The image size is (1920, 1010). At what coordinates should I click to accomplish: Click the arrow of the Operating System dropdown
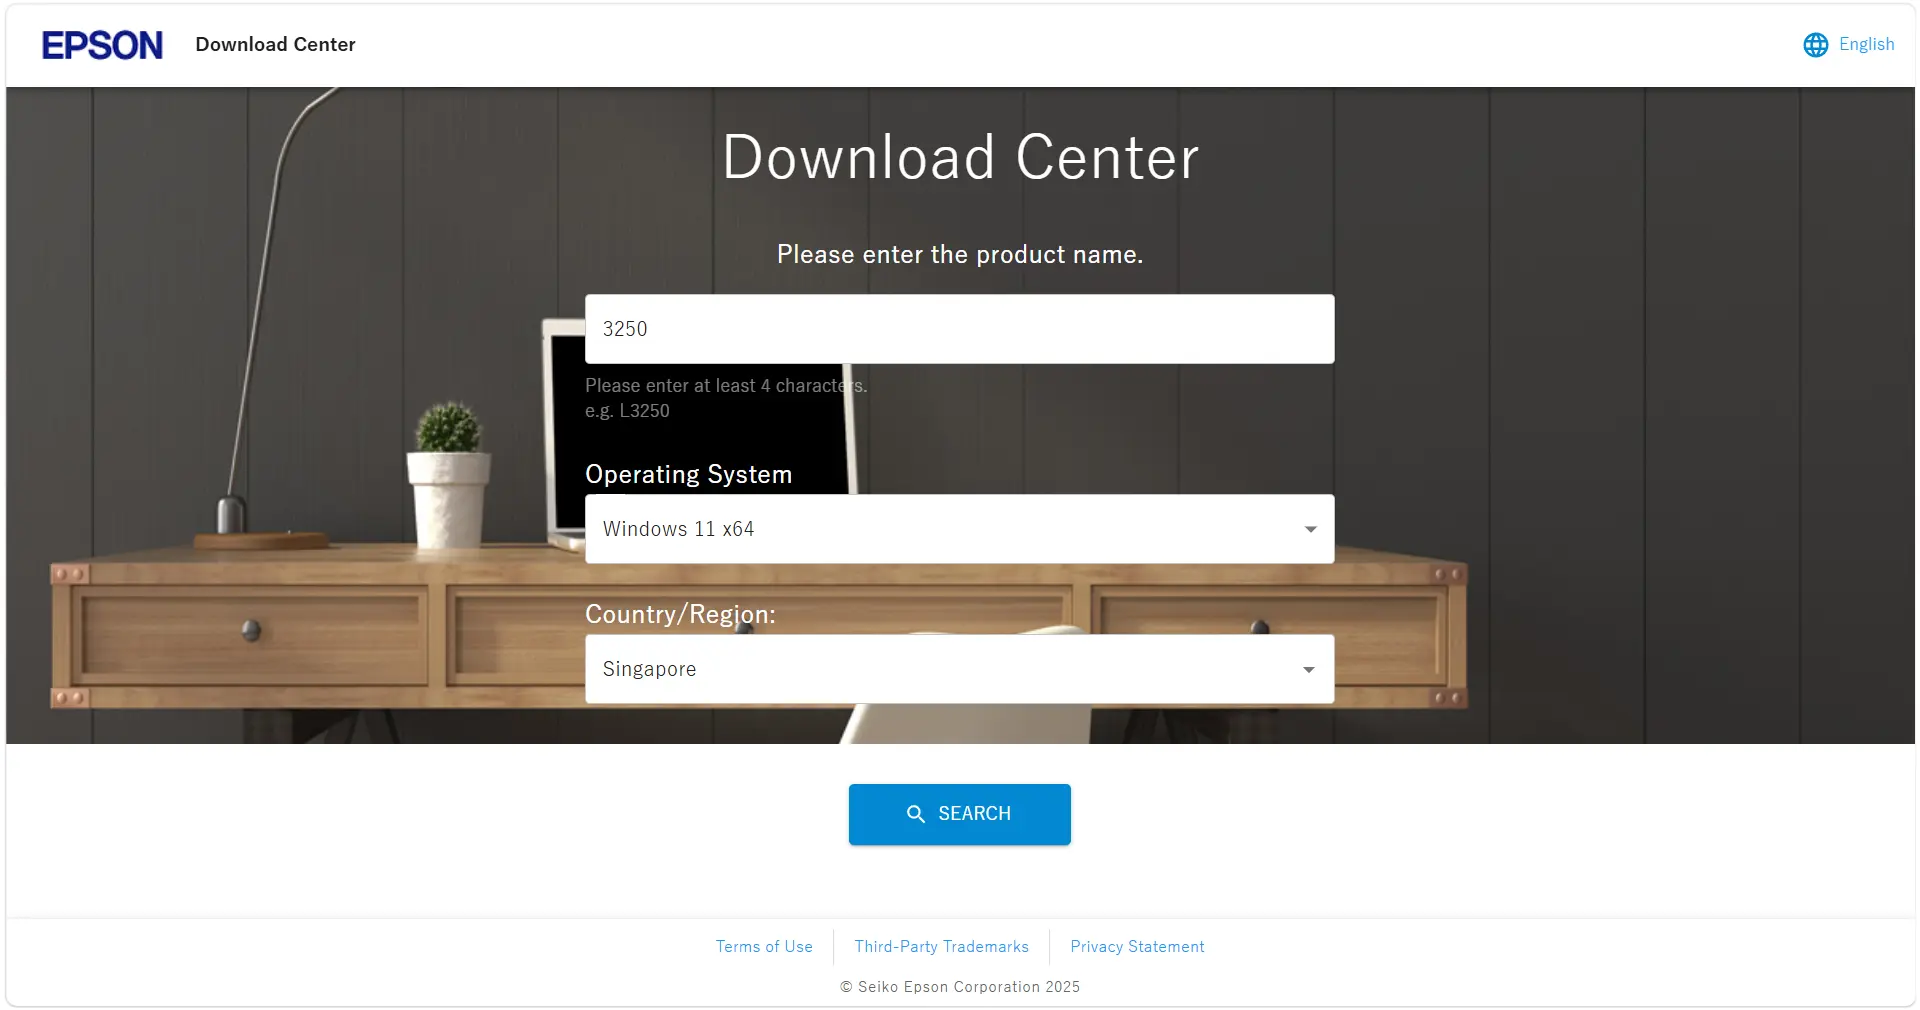[1310, 529]
